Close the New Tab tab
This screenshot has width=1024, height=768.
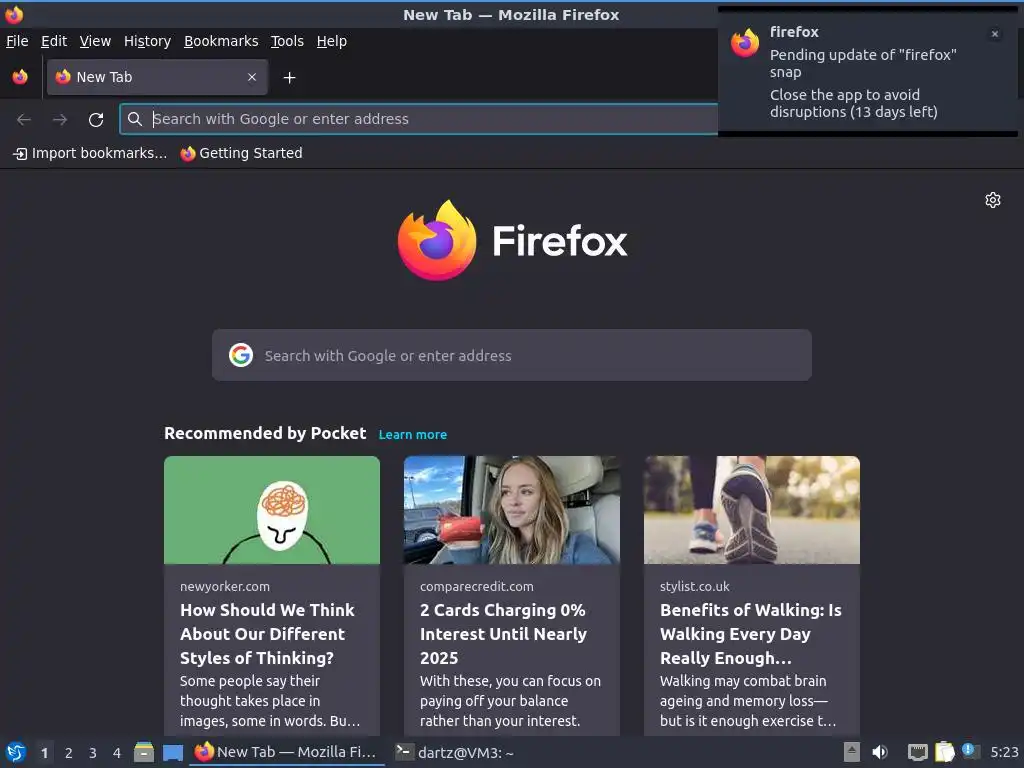[x=252, y=77]
